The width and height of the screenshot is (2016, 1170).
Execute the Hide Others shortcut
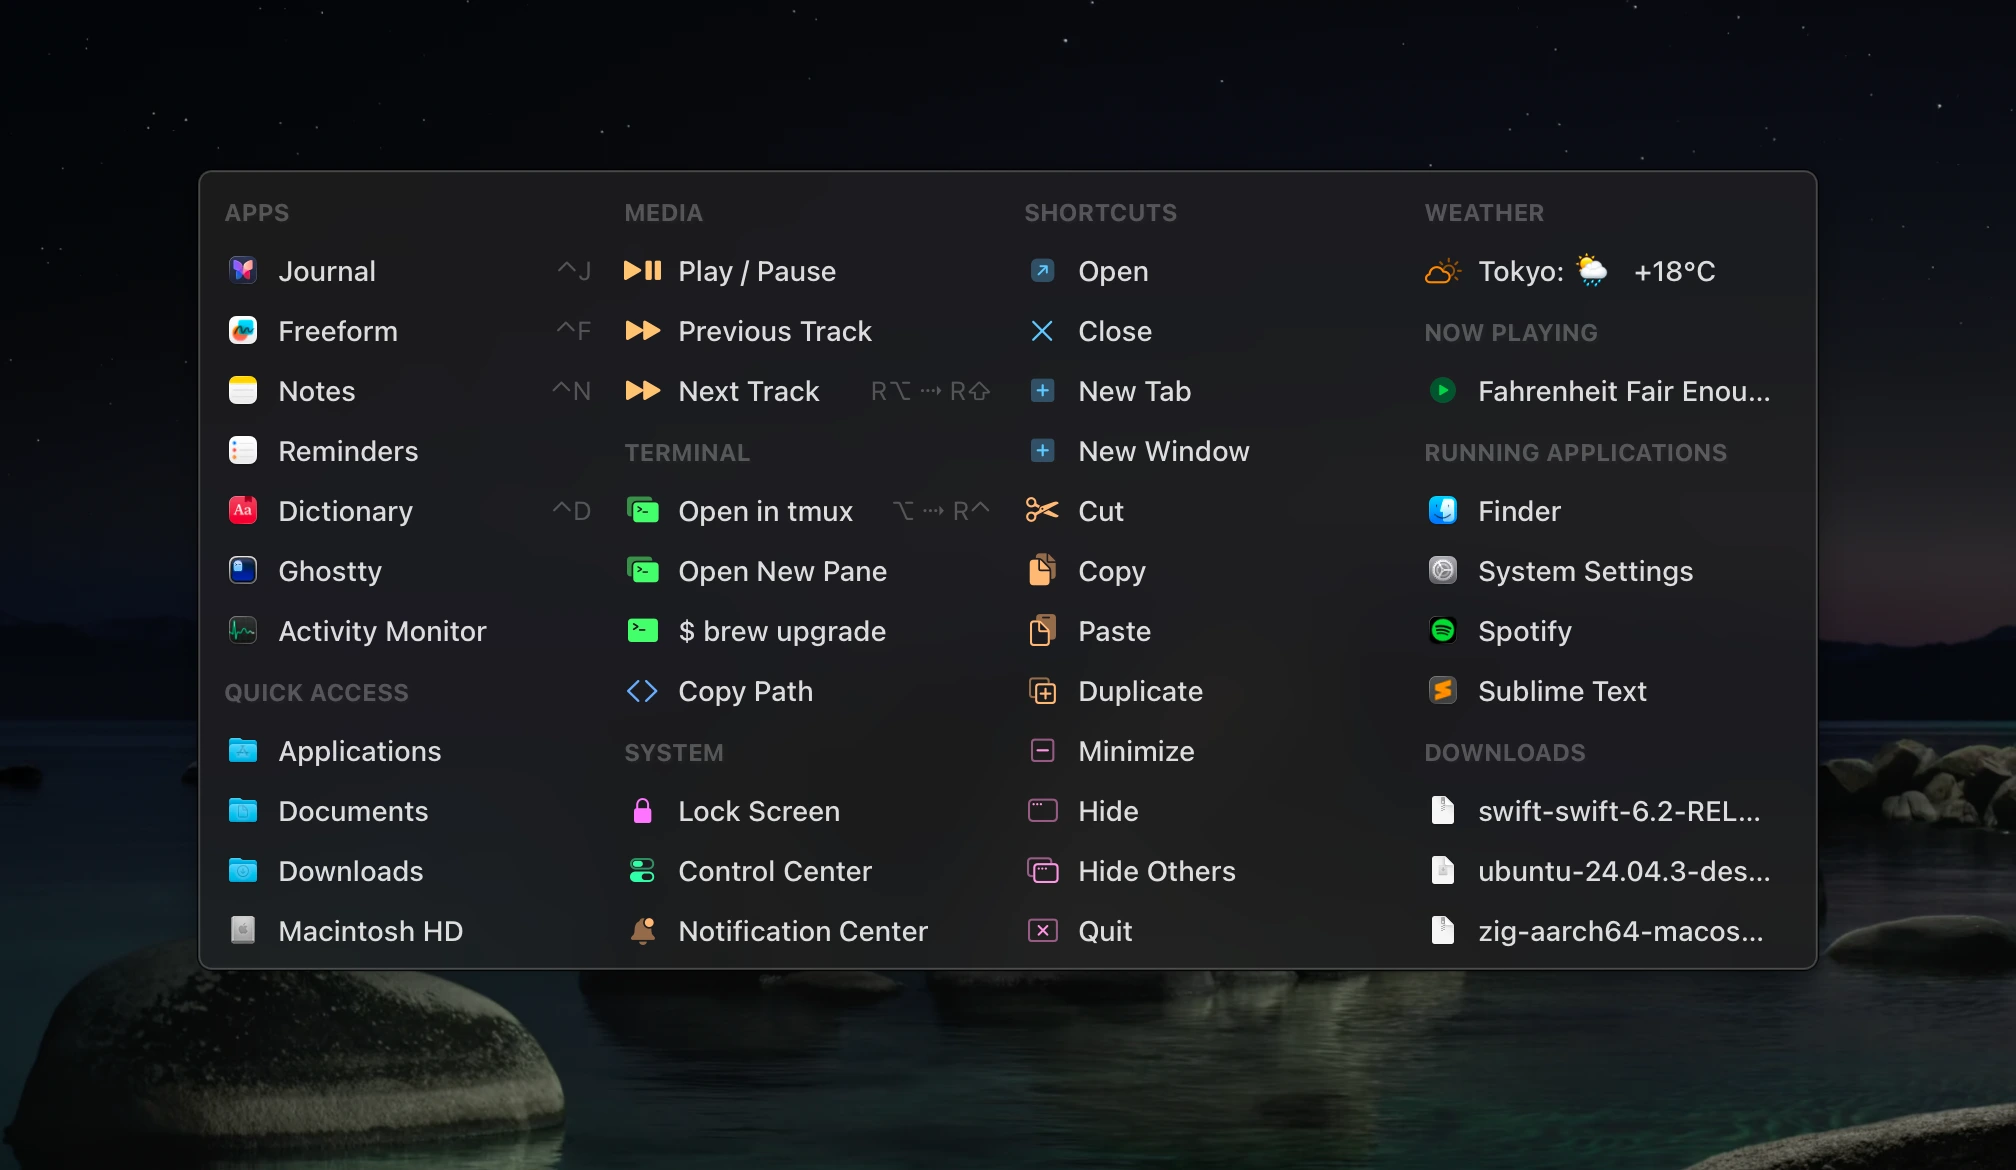click(1156, 871)
